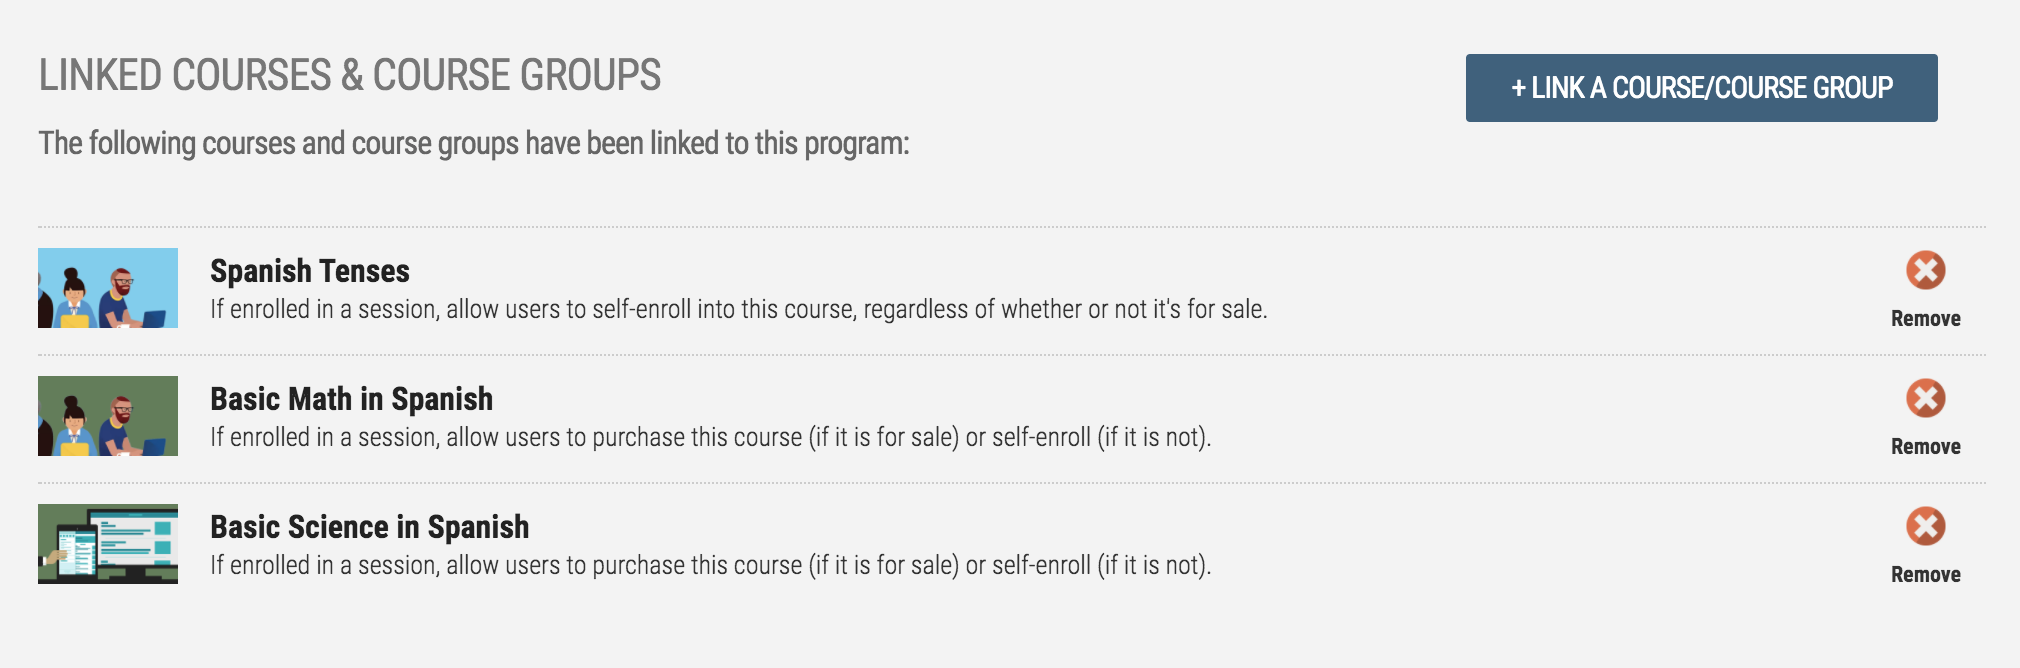Click the Remove label in the Spanish Tenses row
2020x668 pixels.
(x=1925, y=319)
